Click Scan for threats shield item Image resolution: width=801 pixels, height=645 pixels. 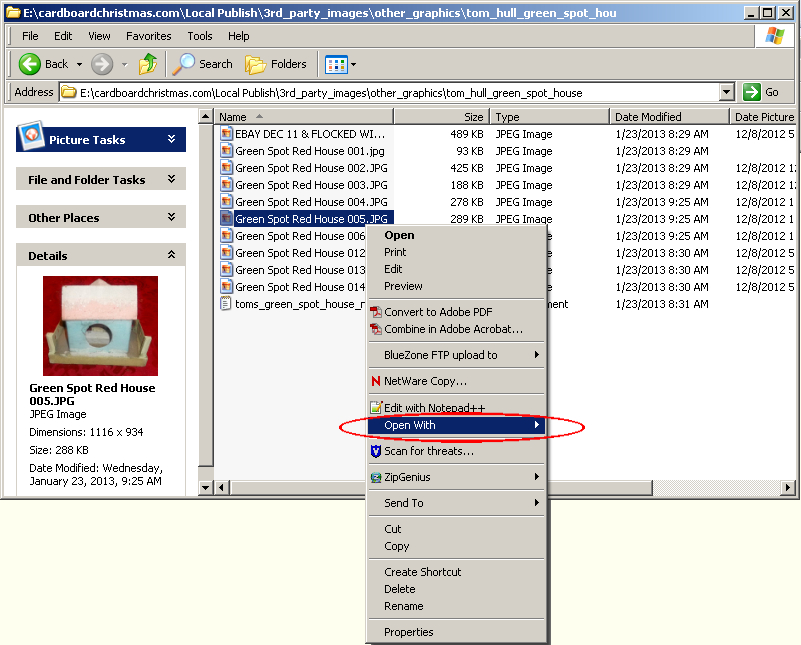[428, 451]
